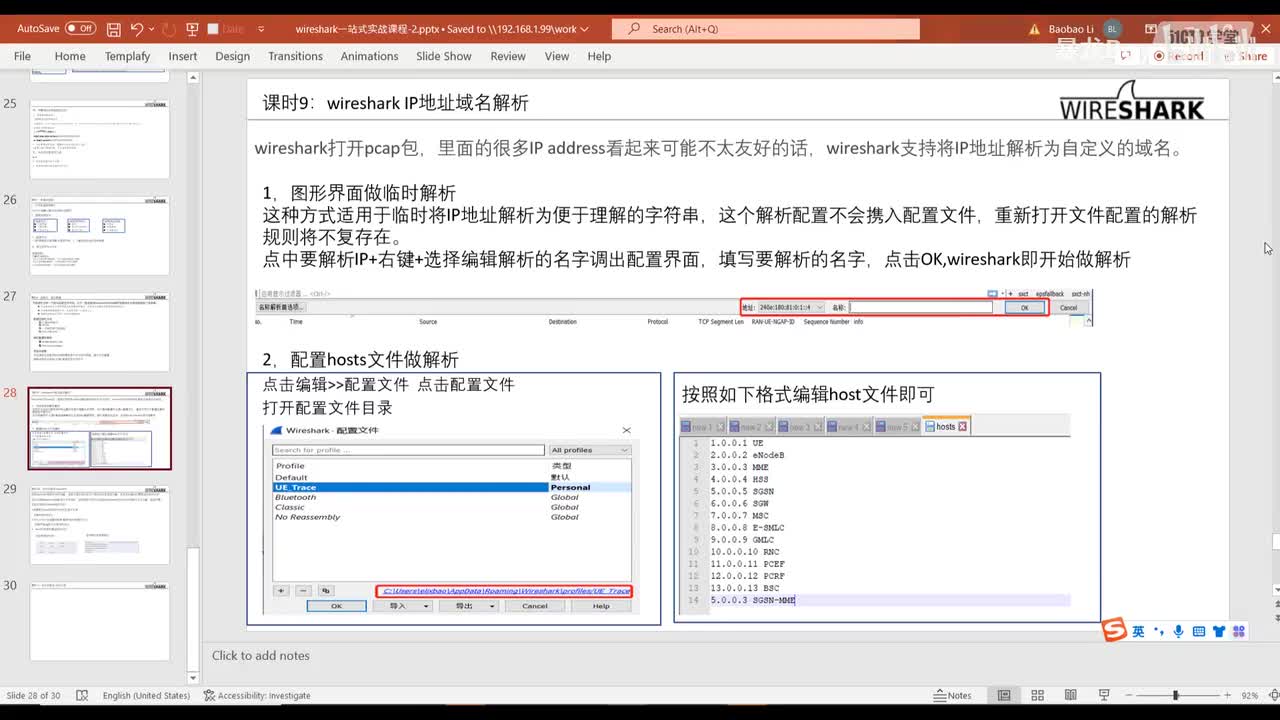Image resolution: width=1280 pixels, height=720 pixels.
Task: Click the Search (Alt+Q) box
Action: [766, 29]
